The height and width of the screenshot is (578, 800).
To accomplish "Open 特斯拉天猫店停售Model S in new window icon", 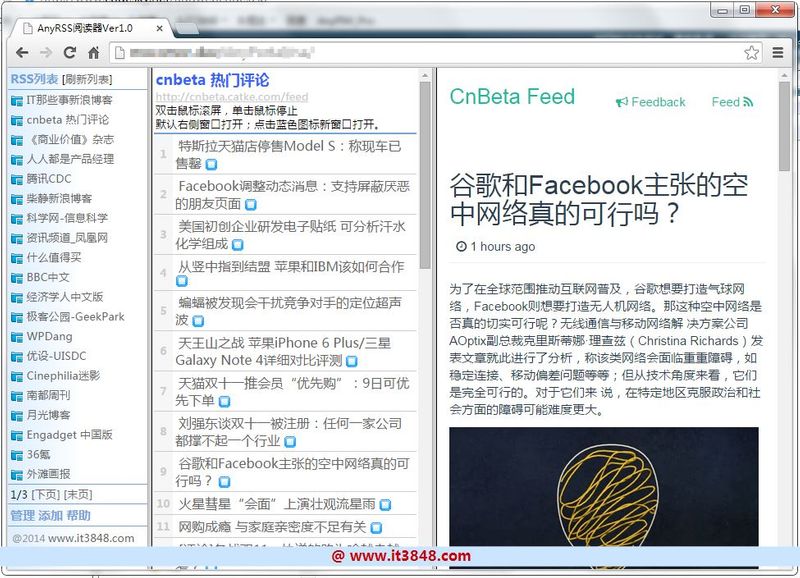I will pos(211,164).
